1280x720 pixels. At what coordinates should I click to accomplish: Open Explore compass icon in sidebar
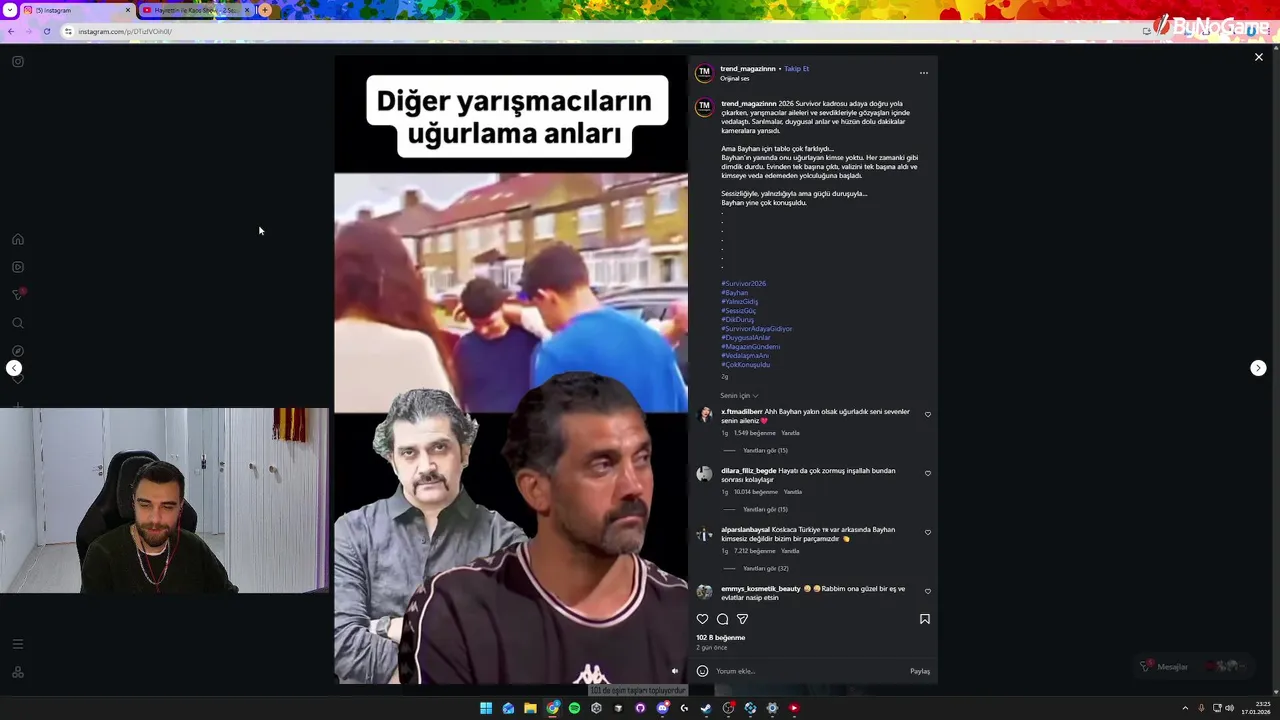[x=18, y=351]
